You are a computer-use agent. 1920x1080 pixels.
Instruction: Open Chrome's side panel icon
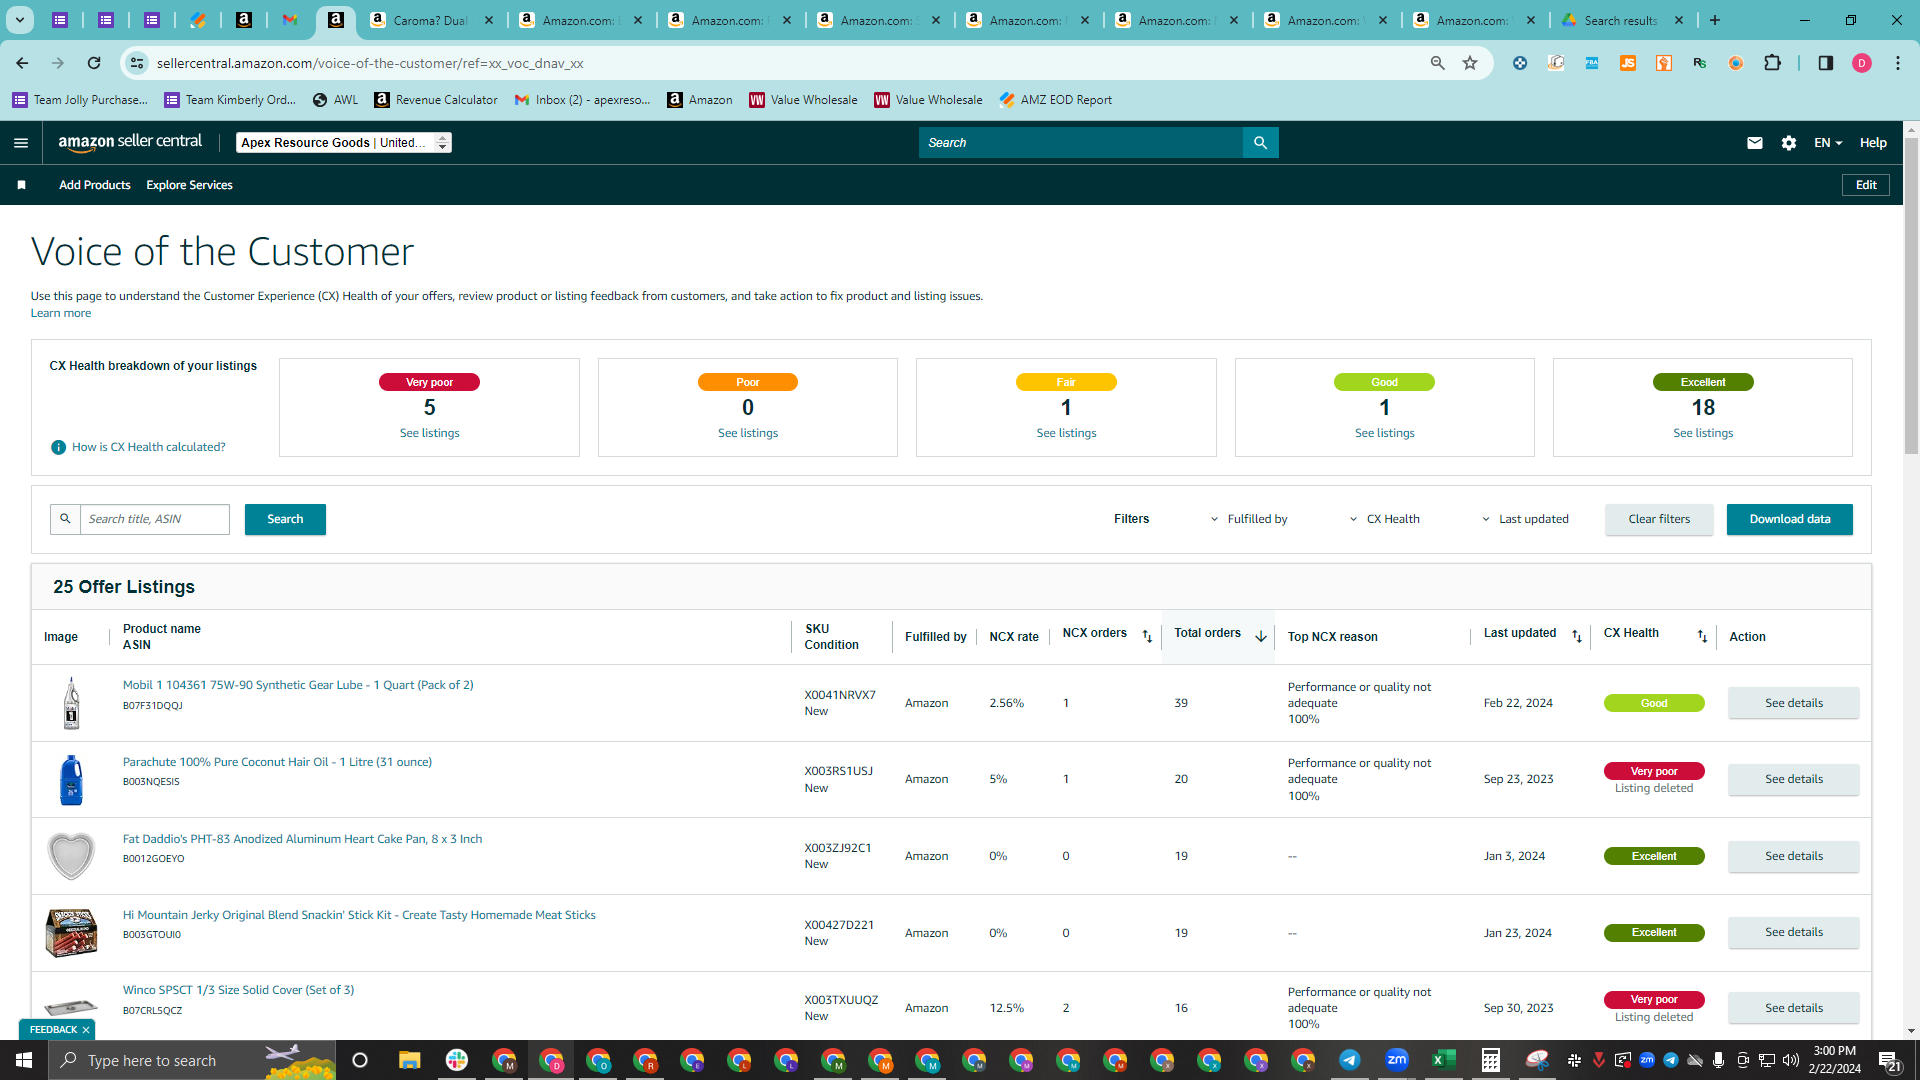pyautogui.click(x=1825, y=63)
